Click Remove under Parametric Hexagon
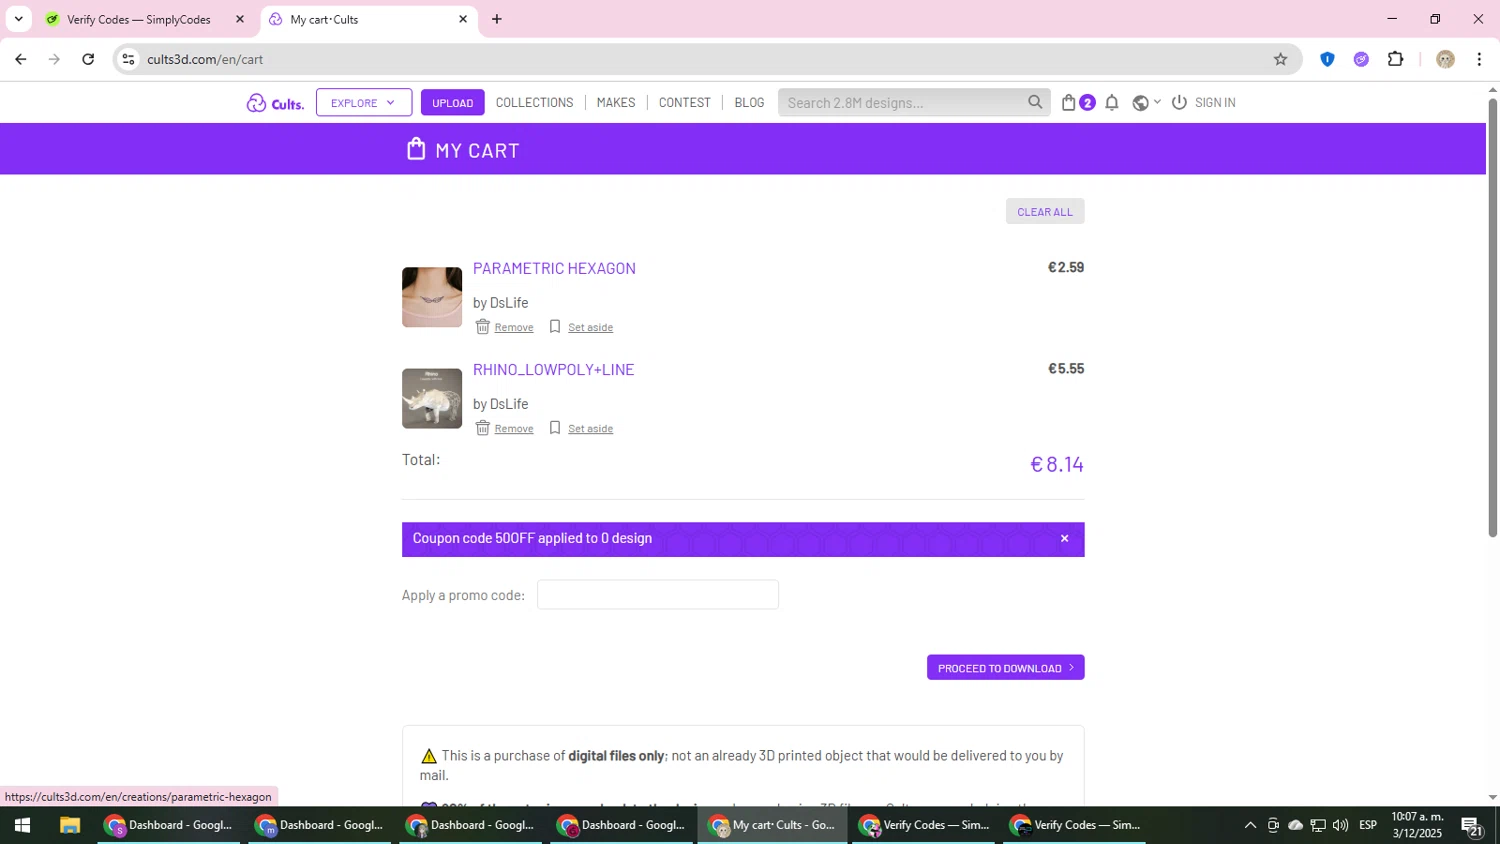The width and height of the screenshot is (1500, 844). (514, 327)
